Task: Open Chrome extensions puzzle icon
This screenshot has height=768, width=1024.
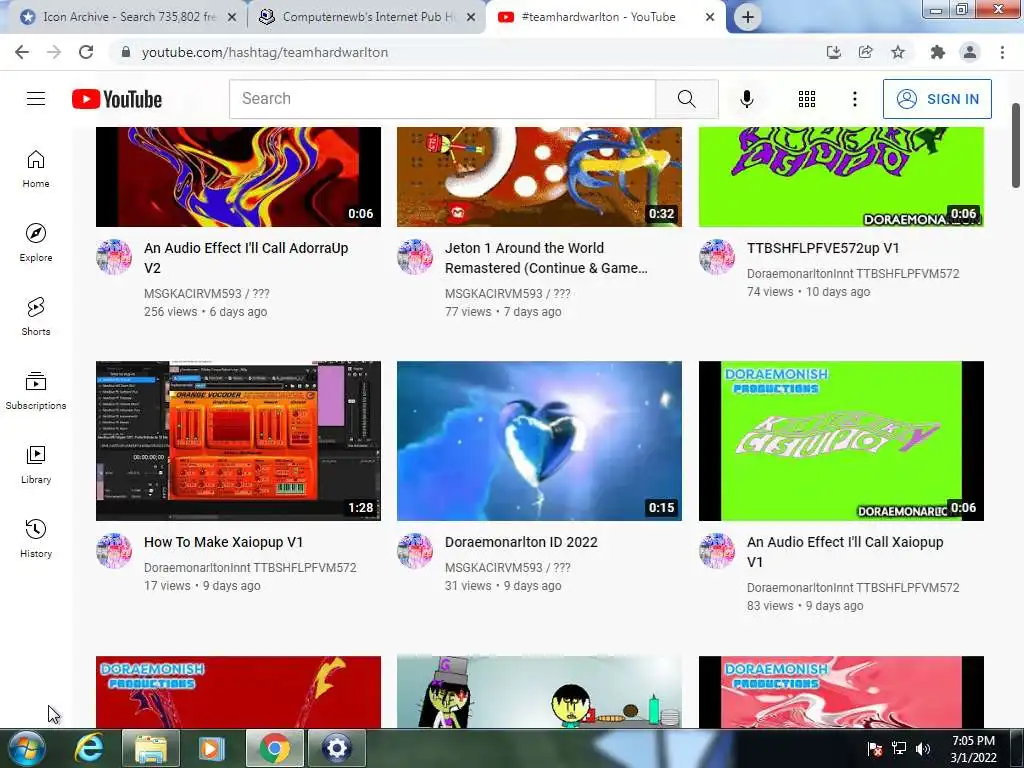Action: click(x=938, y=52)
